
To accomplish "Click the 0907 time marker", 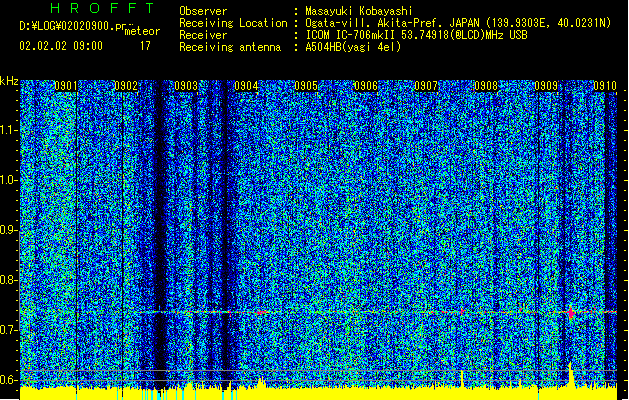I will click(x=426, y=86).
